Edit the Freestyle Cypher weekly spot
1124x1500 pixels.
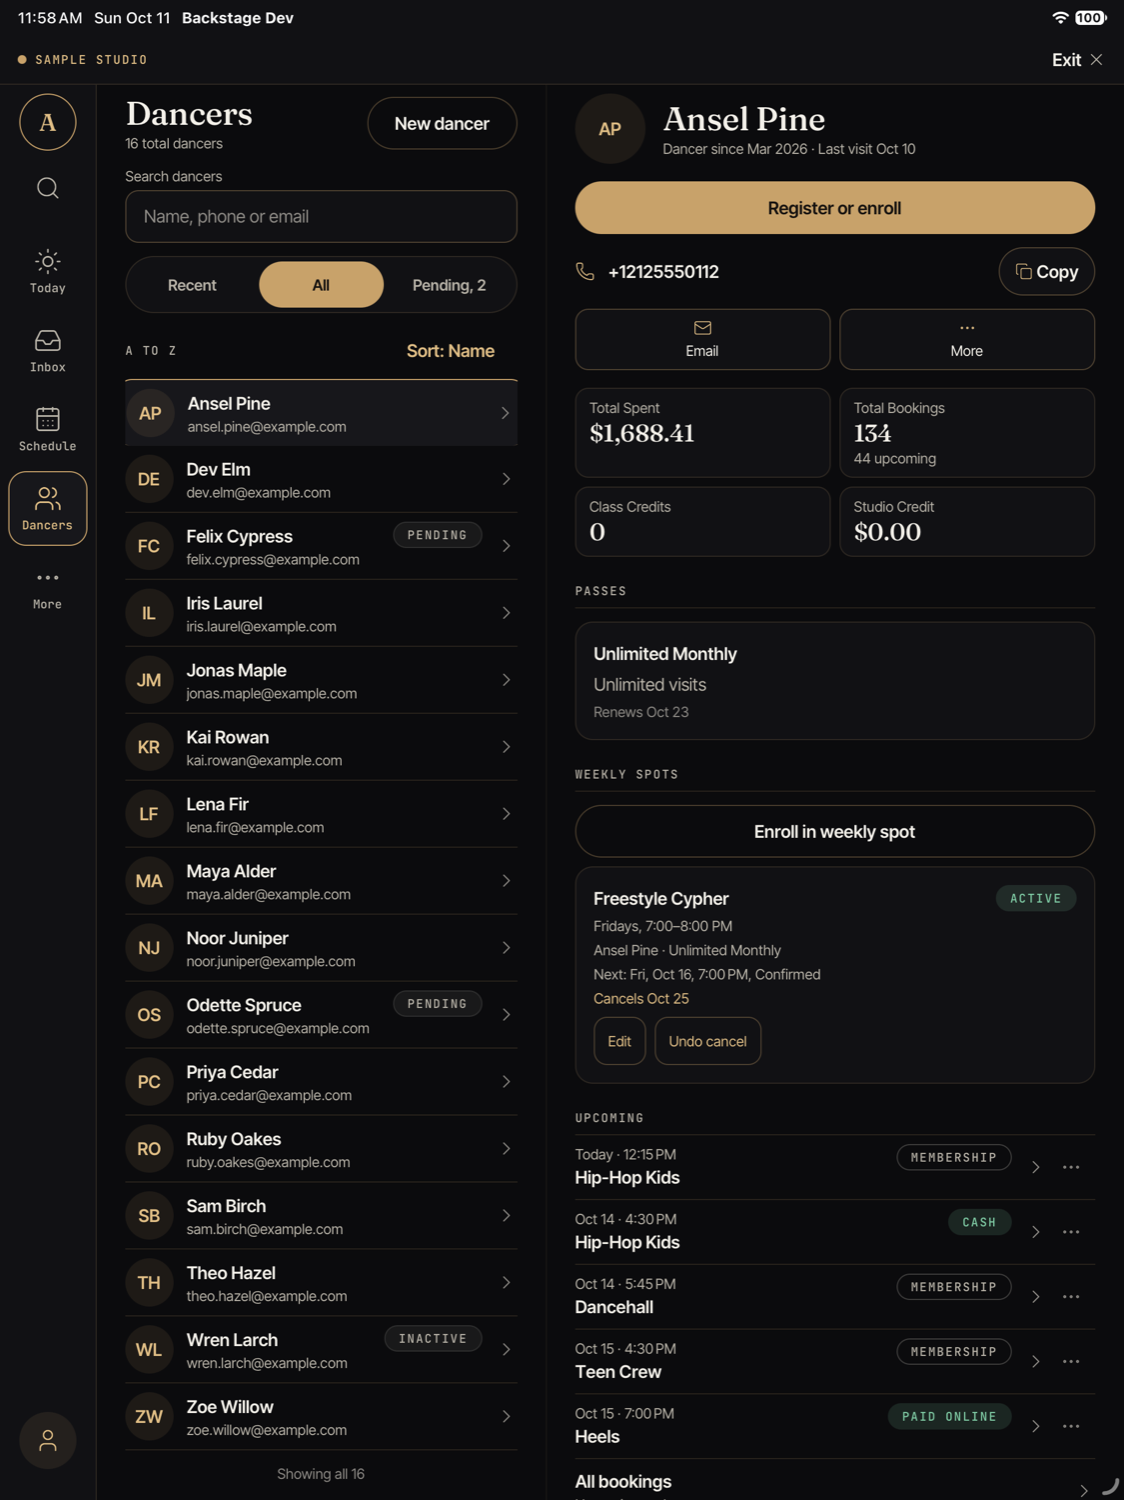[619, 1041]
